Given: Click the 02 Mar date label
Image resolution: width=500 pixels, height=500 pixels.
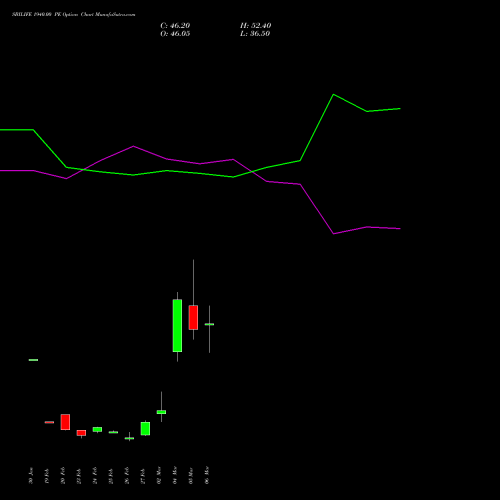Looking at the screenshot, I should click(x=159, y=475).
